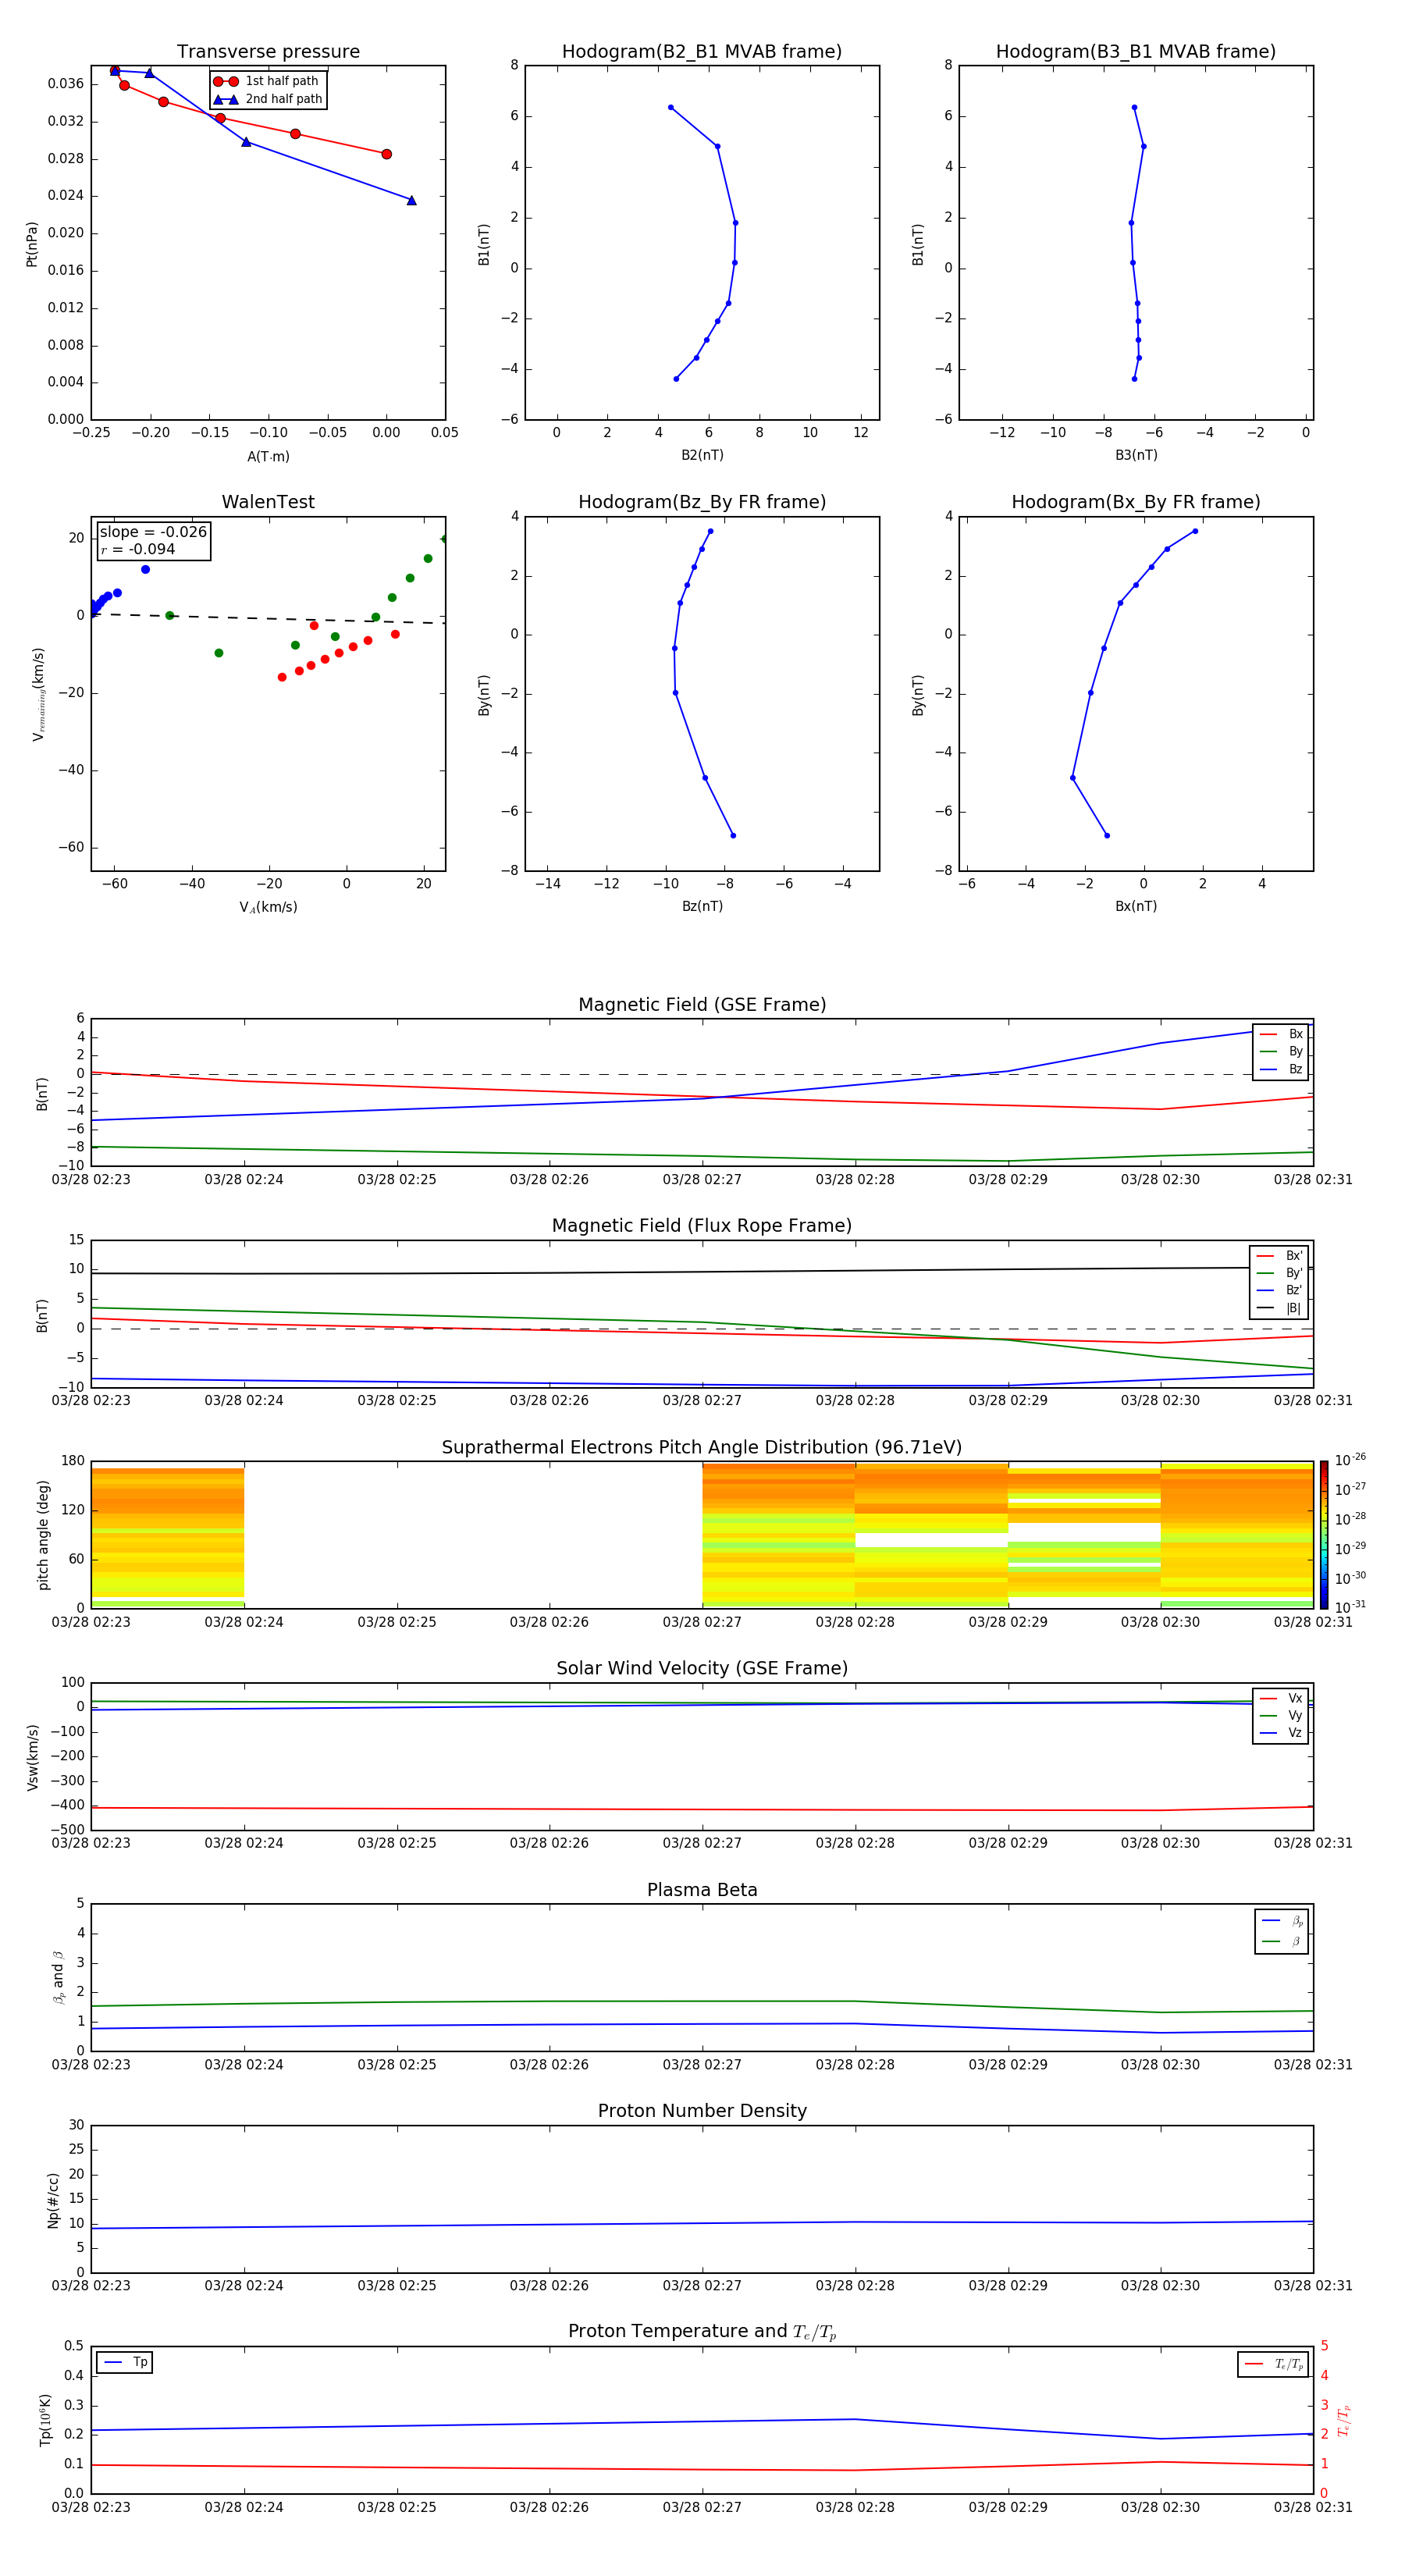Click the 'pitch angle (deg)' axis label

[43, 1535]
